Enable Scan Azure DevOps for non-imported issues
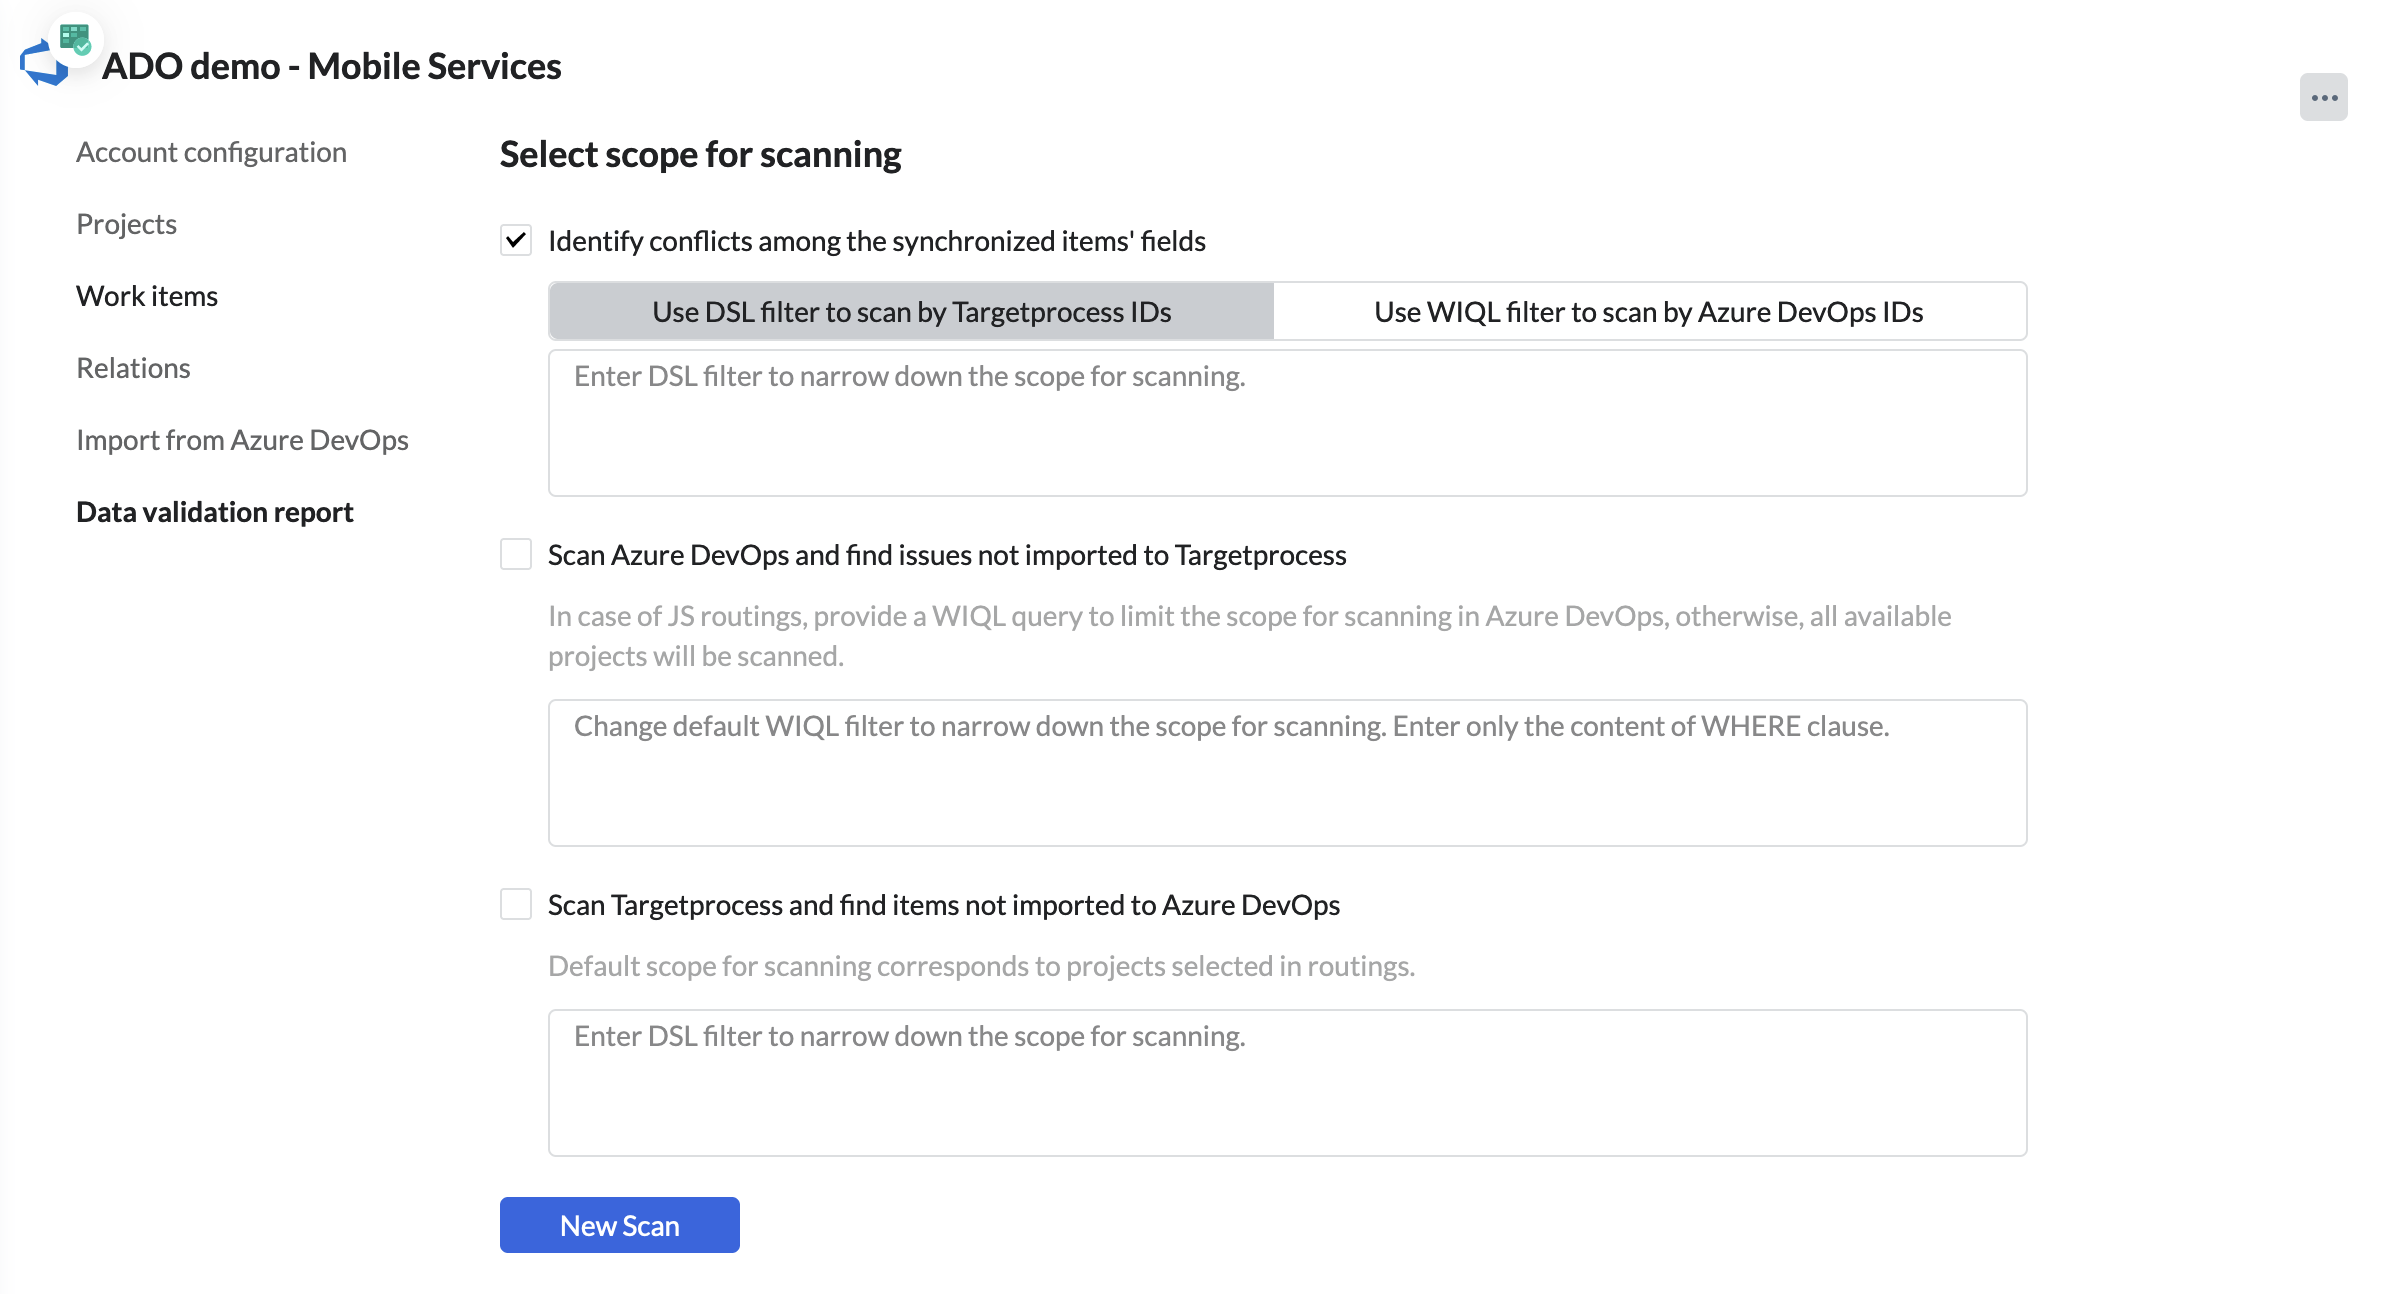Image resolution: width=2400 pixels, height=1294 pixels. [516, 554]
